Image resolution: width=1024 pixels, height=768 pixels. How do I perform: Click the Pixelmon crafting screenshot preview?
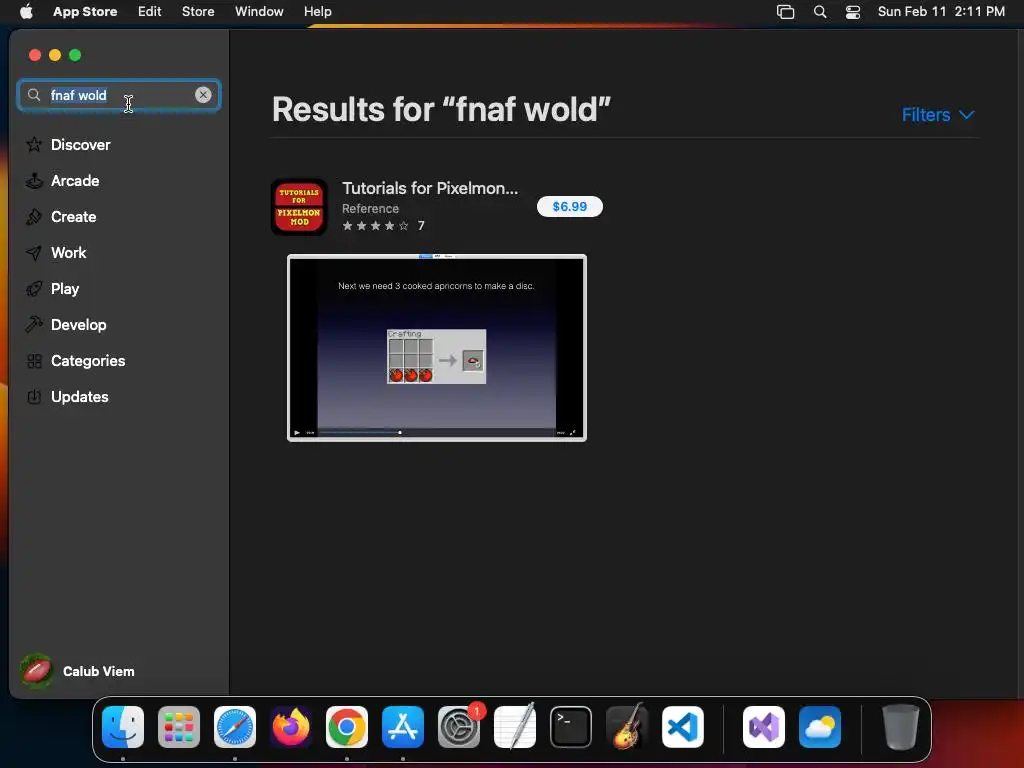coord(437,348)
